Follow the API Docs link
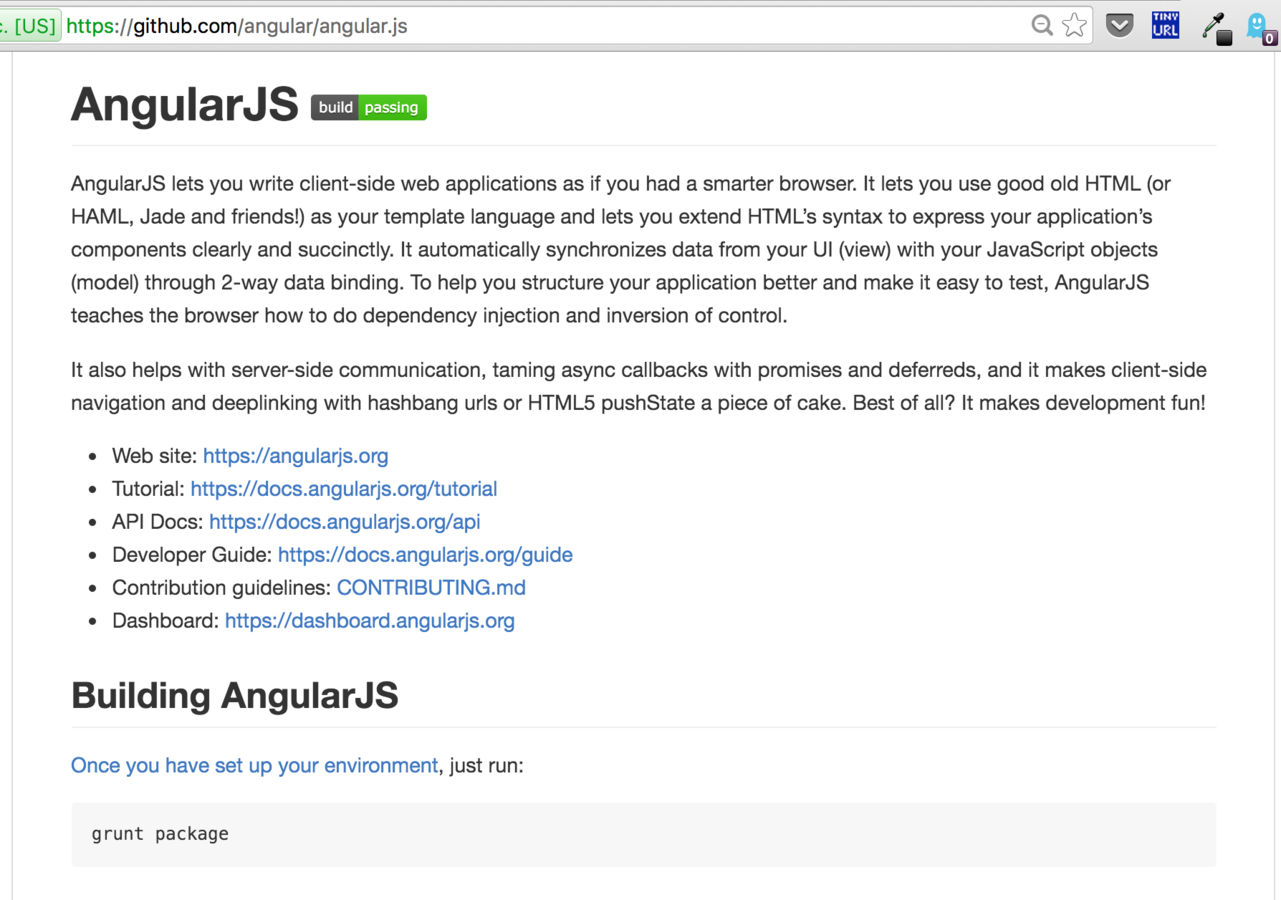This screenshot has height=900, width=1281. click(344, 522)
